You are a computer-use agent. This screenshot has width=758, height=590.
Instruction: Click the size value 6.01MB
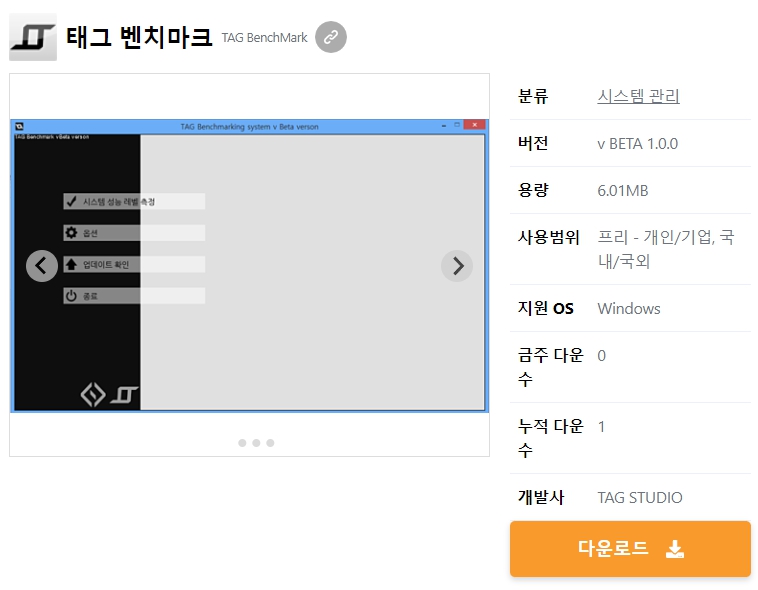pos(623,191)
